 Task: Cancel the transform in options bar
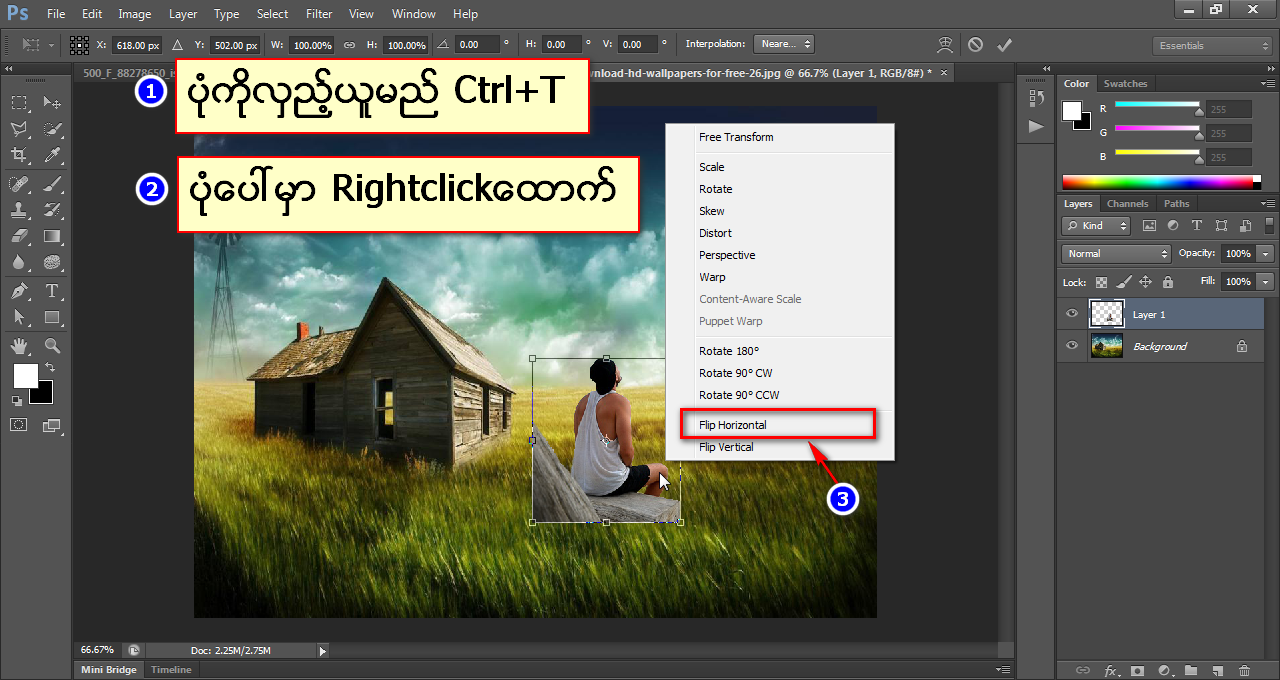[975, 45]
